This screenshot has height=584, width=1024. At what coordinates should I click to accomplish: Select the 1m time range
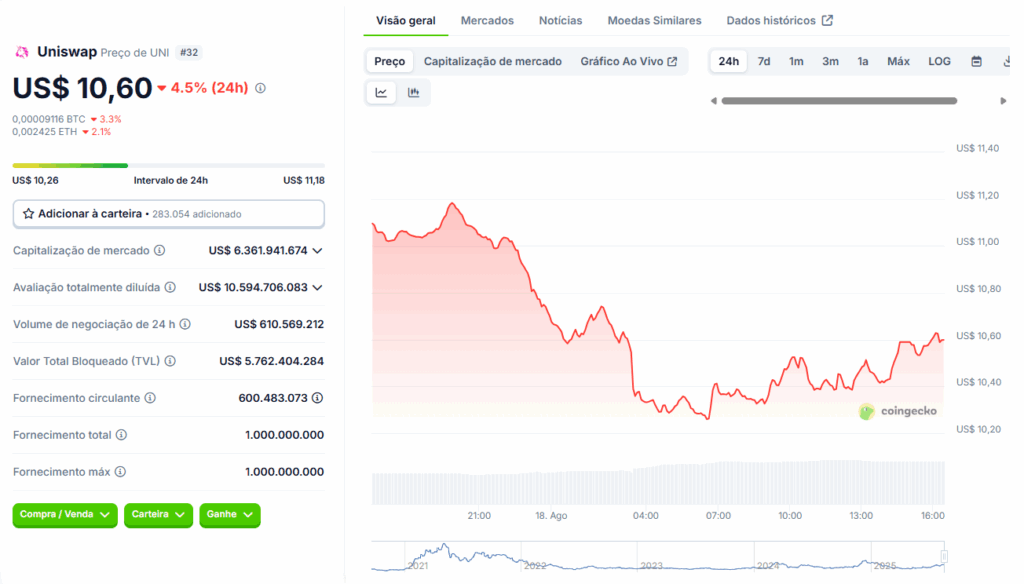(x=796, y=61)
